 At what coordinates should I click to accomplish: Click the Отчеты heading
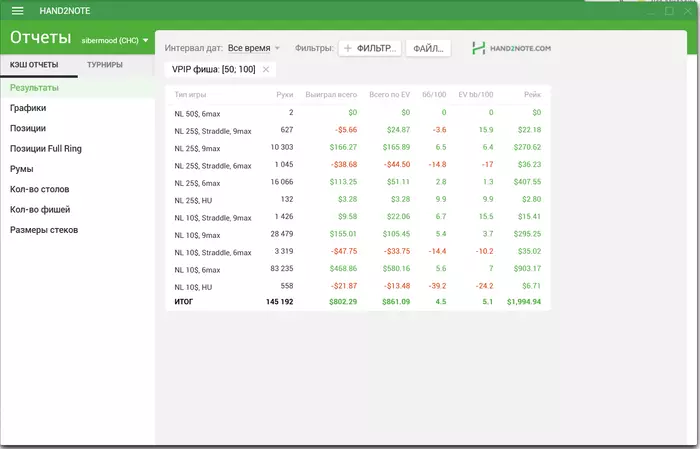tap(41, 37)
